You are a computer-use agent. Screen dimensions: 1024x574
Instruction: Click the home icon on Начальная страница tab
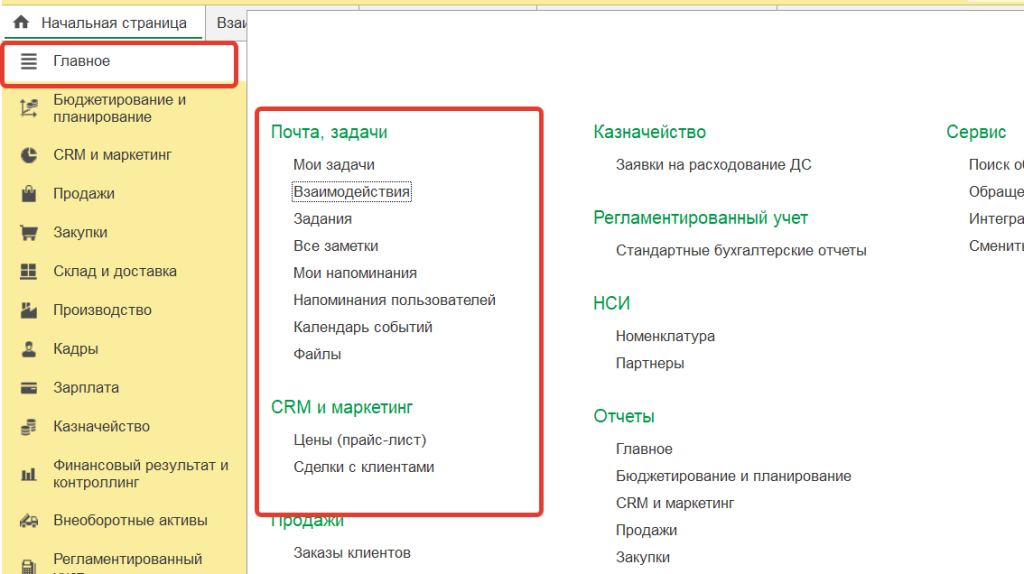point(21,21)
